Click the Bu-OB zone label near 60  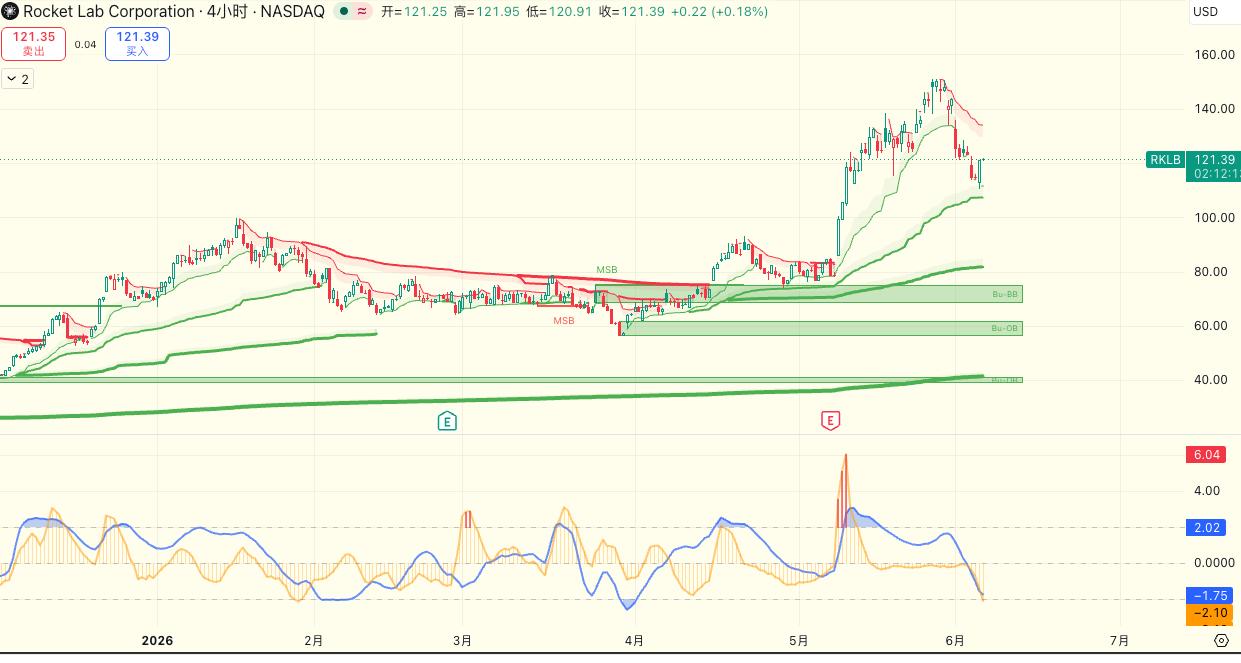pos(1005,328)
